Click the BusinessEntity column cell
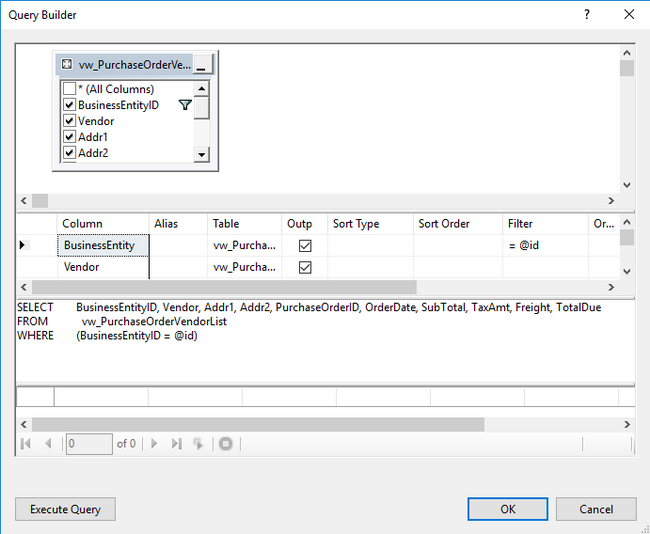This screenshot has width=650, height=534. (x=103, y=245)
